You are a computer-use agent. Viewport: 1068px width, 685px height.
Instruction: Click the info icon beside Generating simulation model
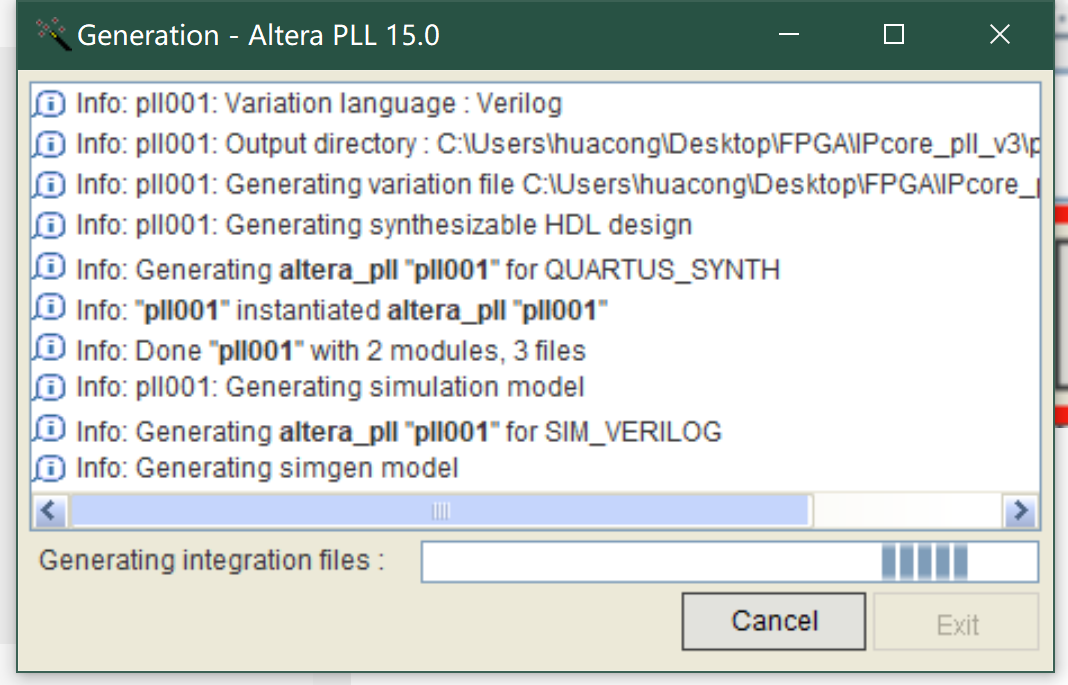(x=50, y=387)
